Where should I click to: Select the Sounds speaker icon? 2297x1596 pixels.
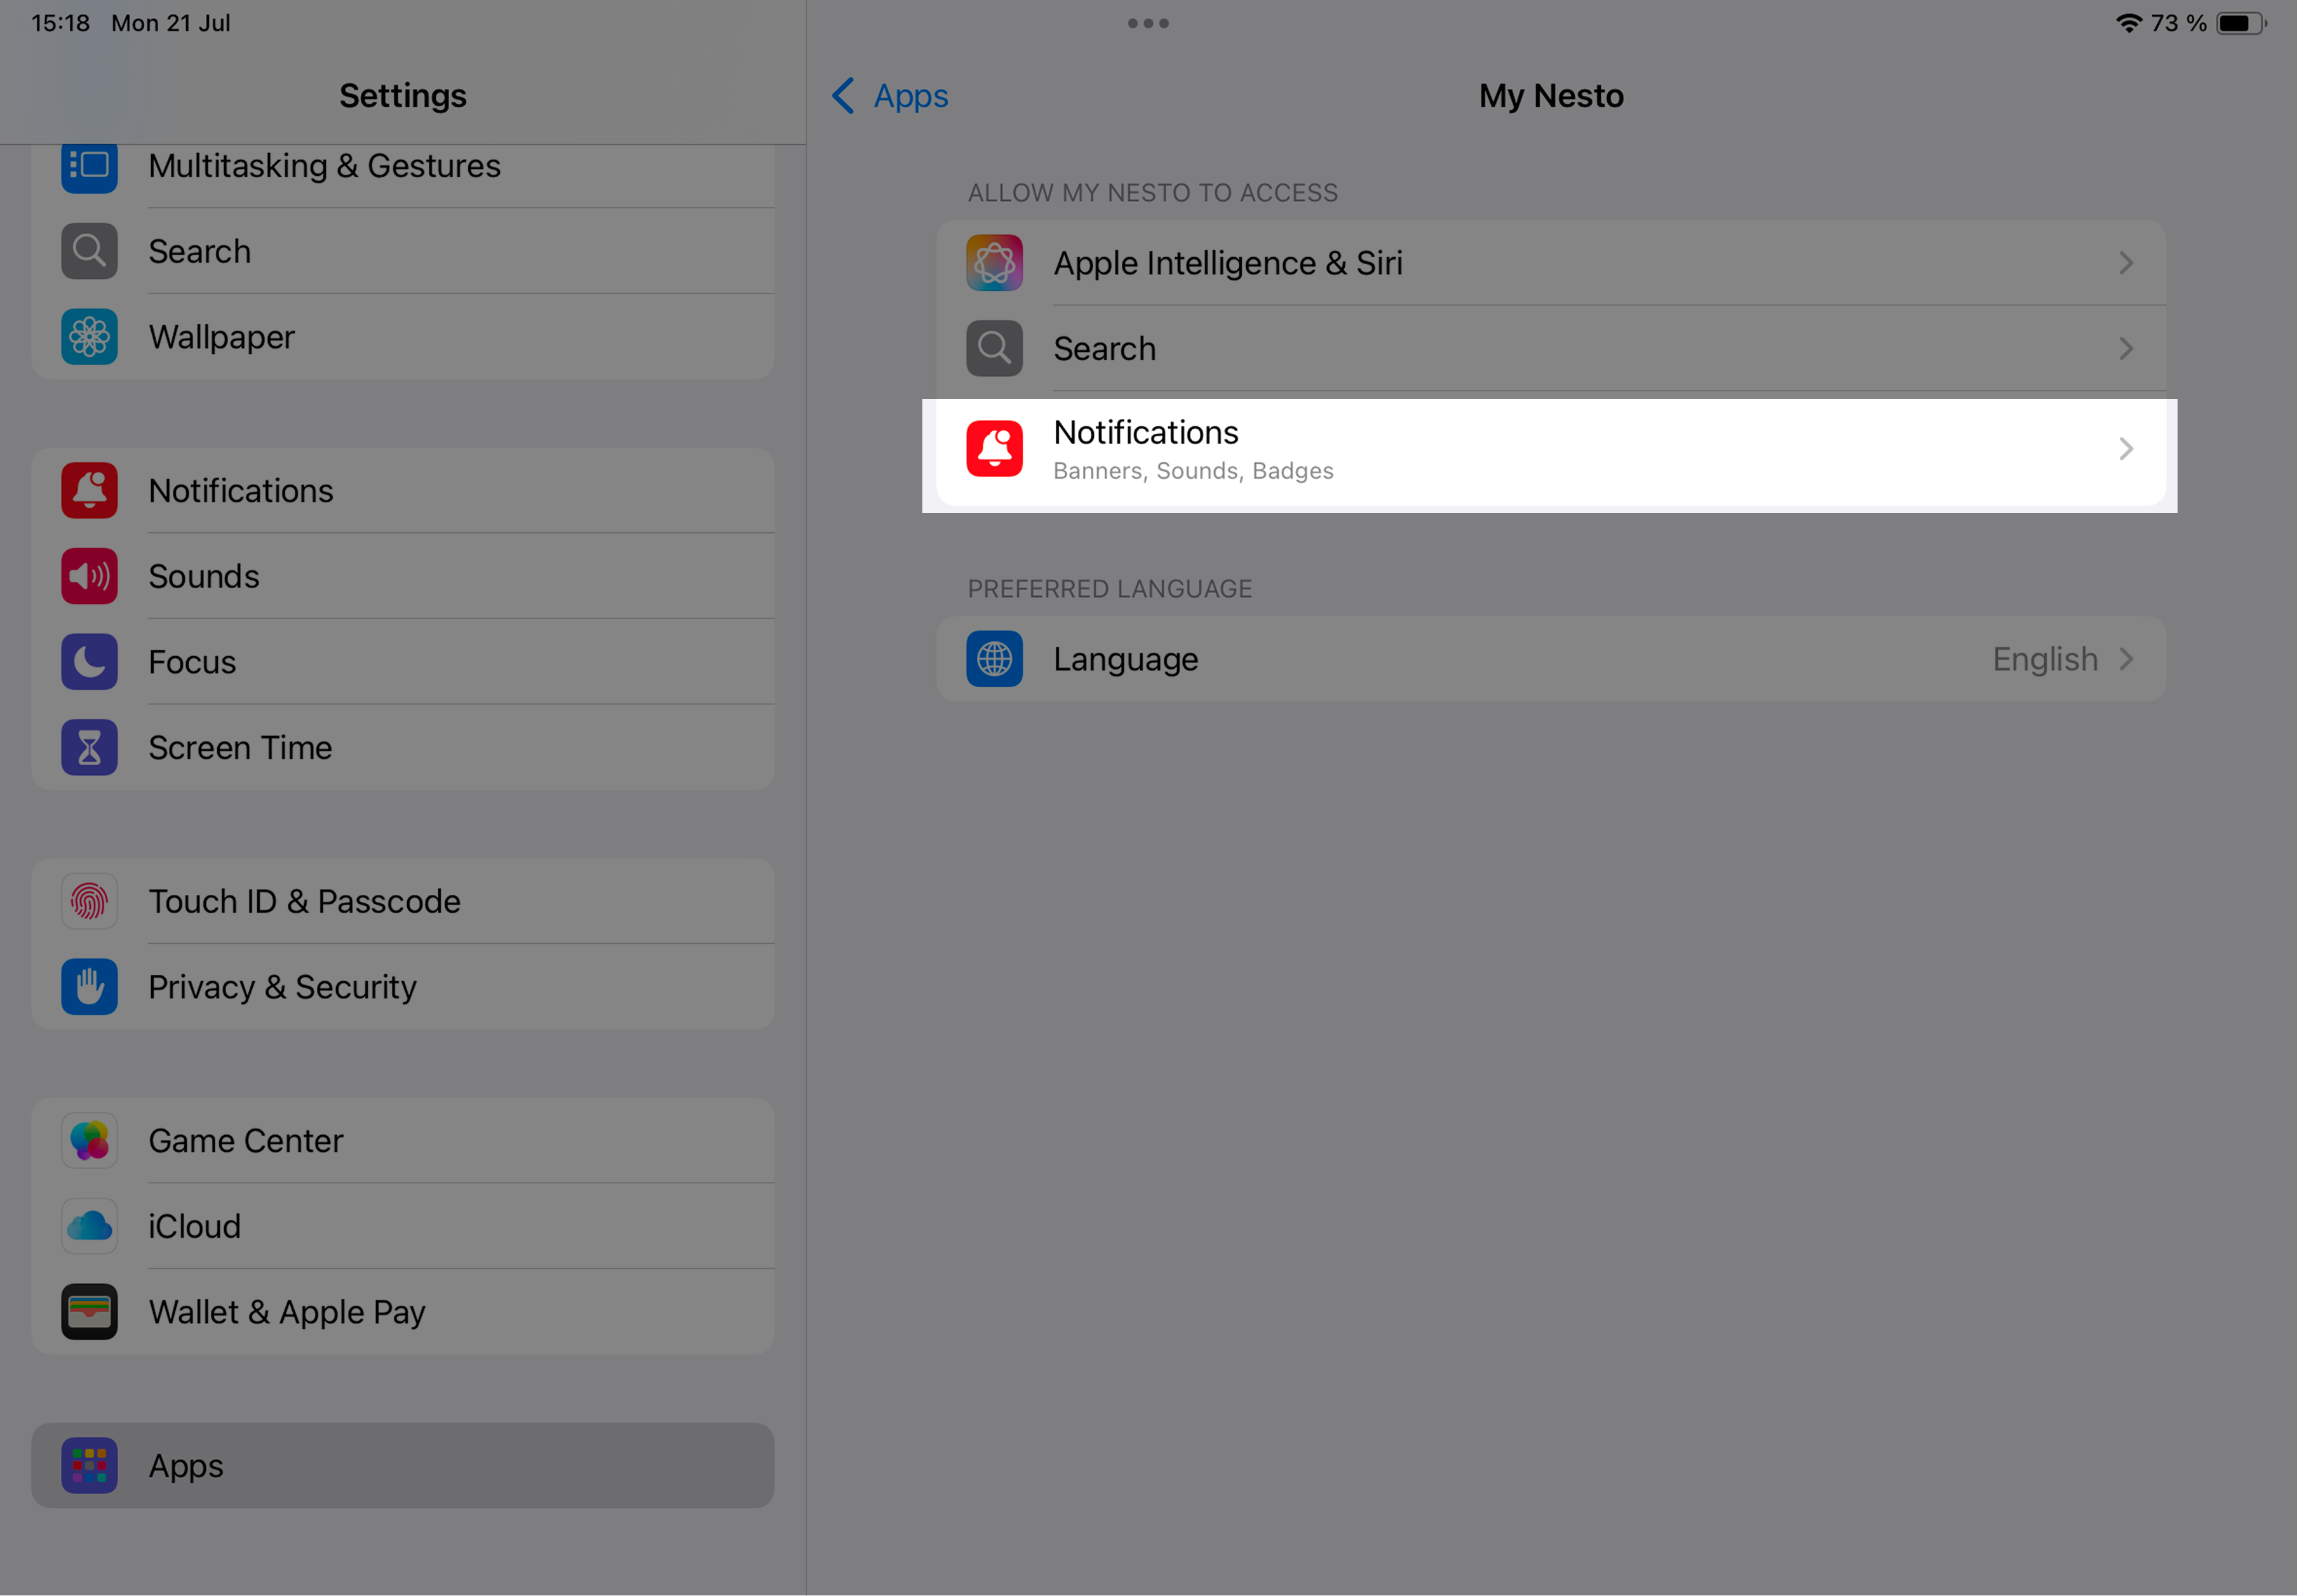89,576
